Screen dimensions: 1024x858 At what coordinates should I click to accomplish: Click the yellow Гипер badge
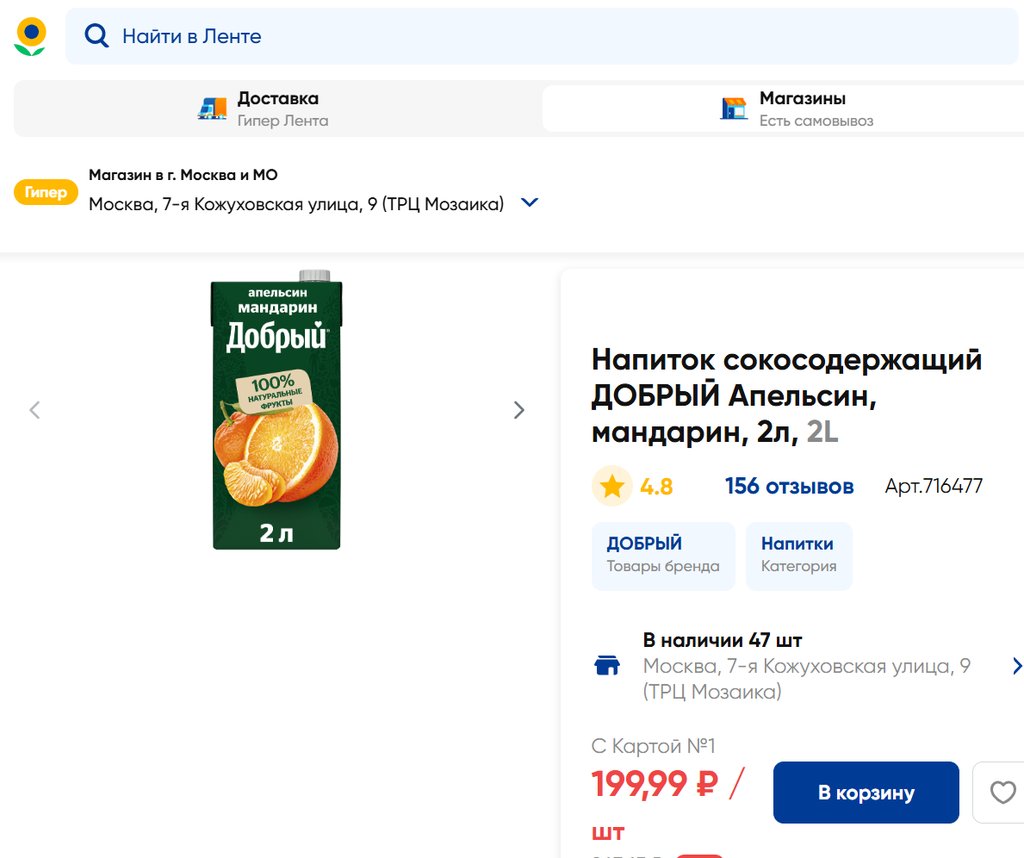coord(46,193)
